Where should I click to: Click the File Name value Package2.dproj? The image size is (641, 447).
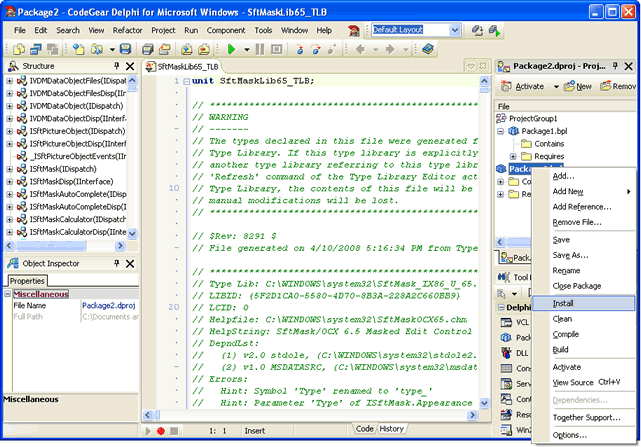click(x=109, y=305)
